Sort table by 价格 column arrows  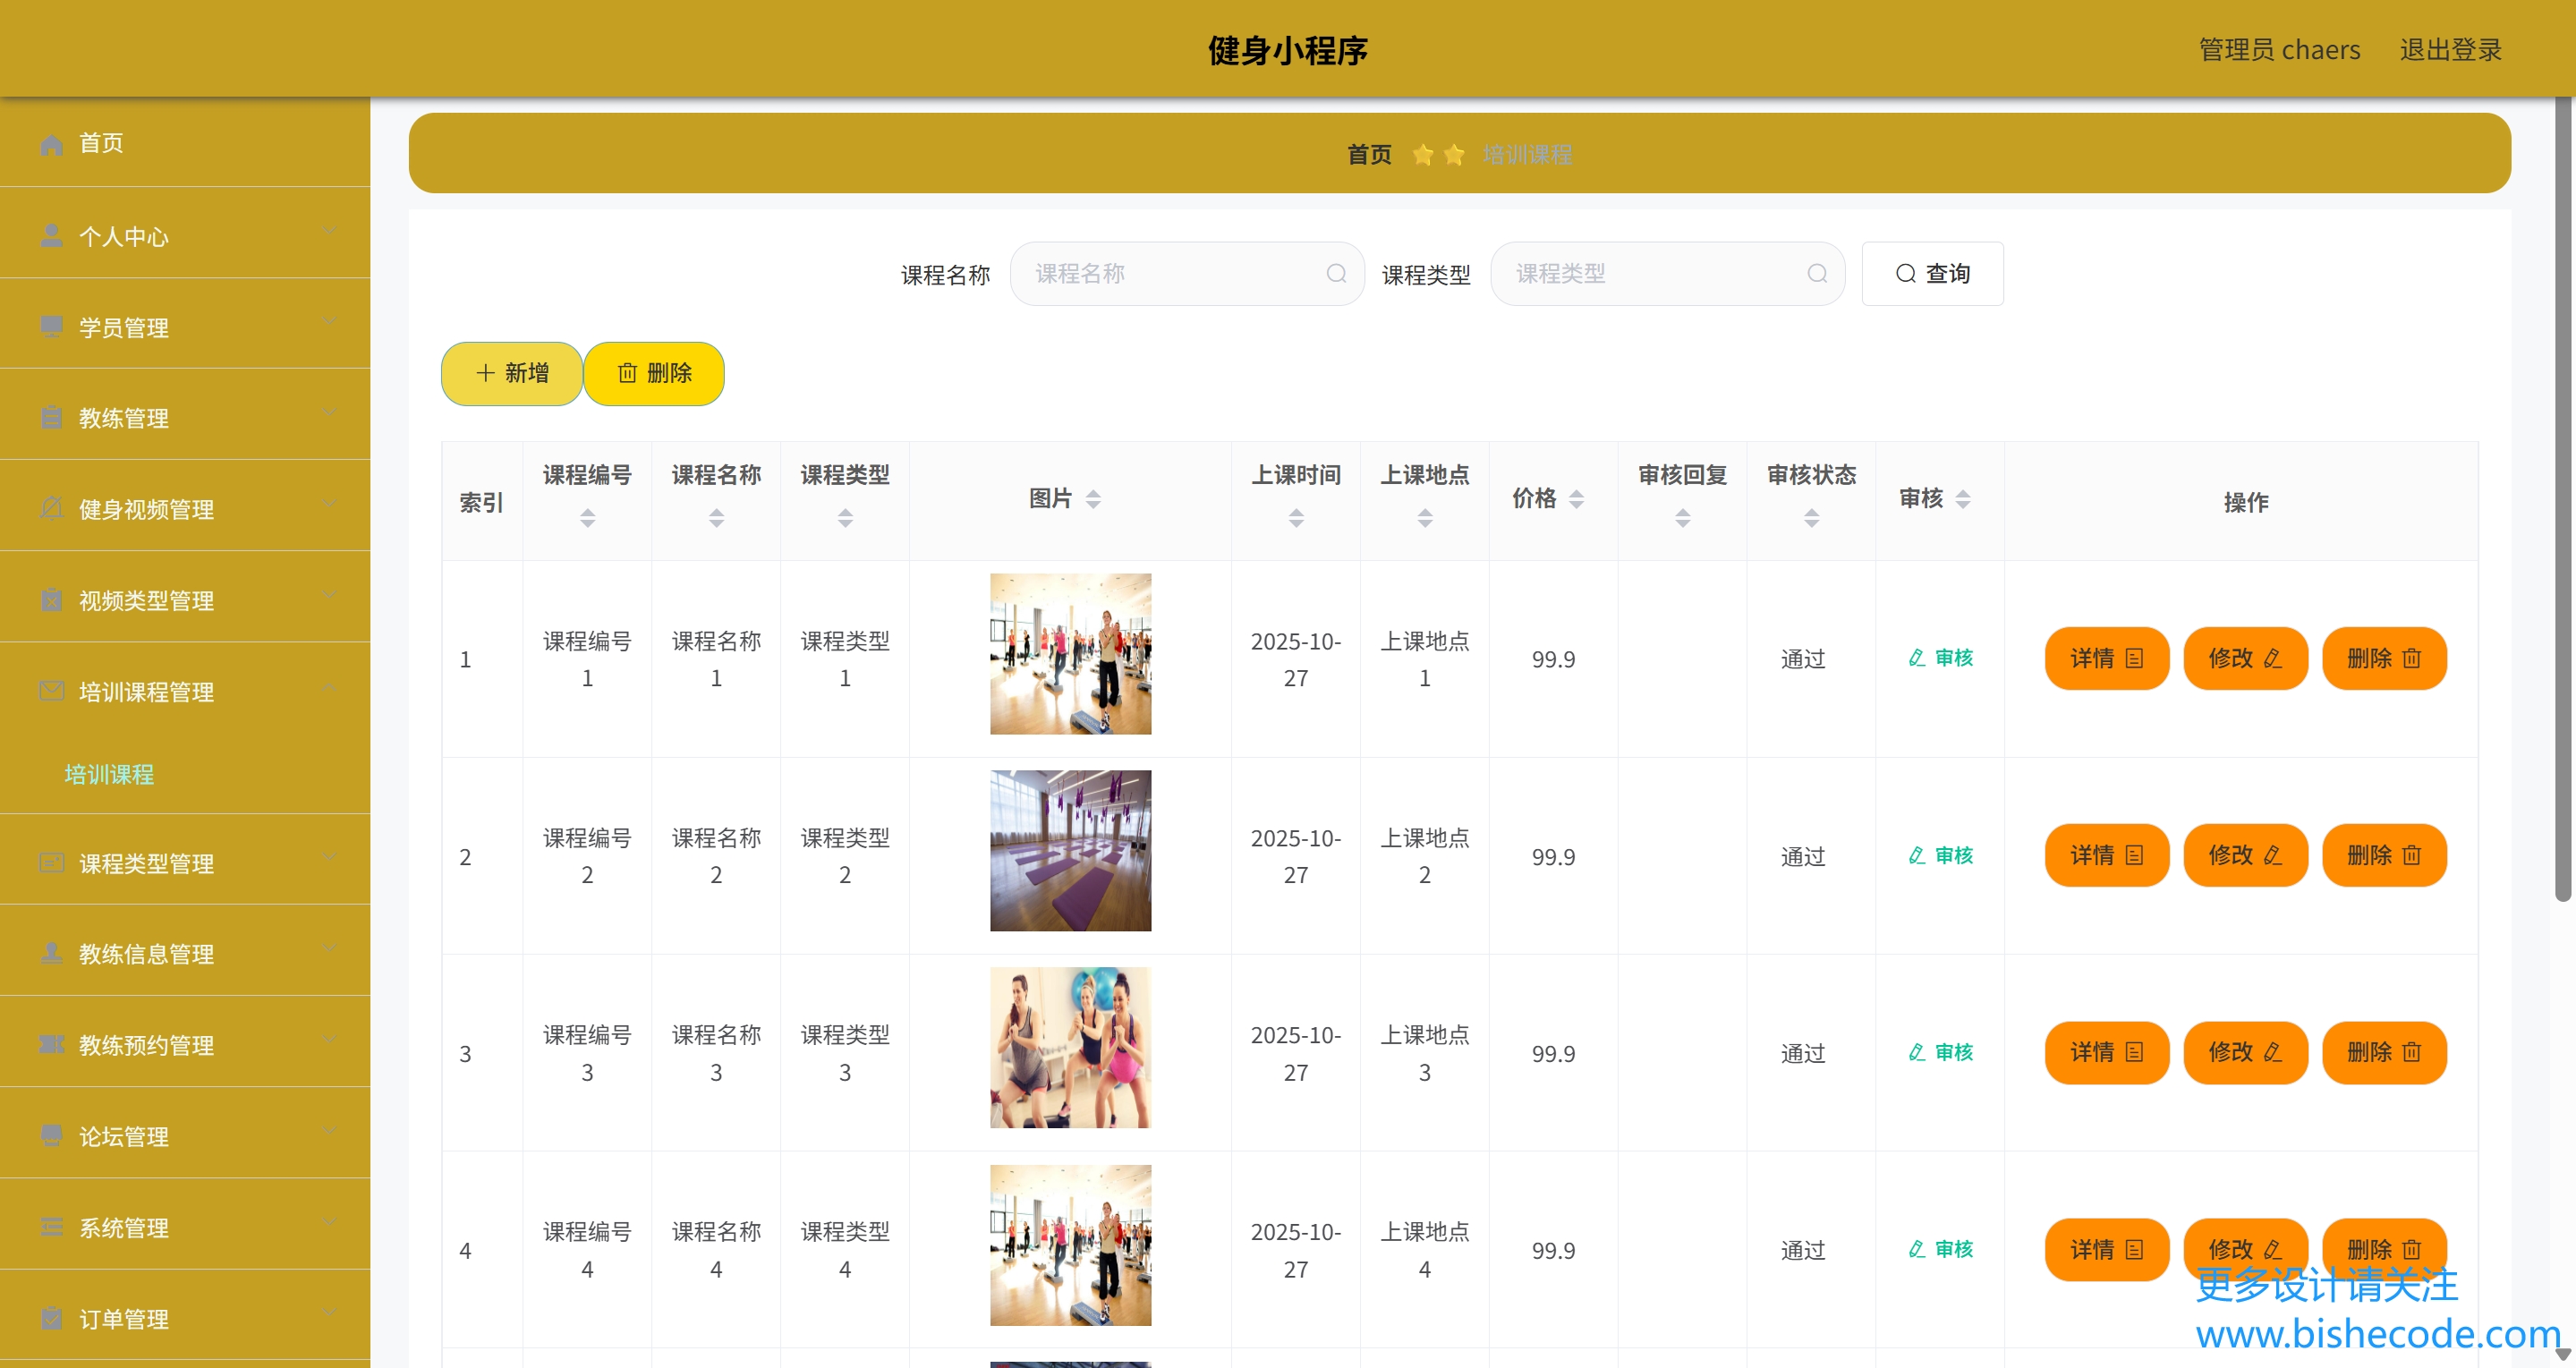(x=1576, y=499)
